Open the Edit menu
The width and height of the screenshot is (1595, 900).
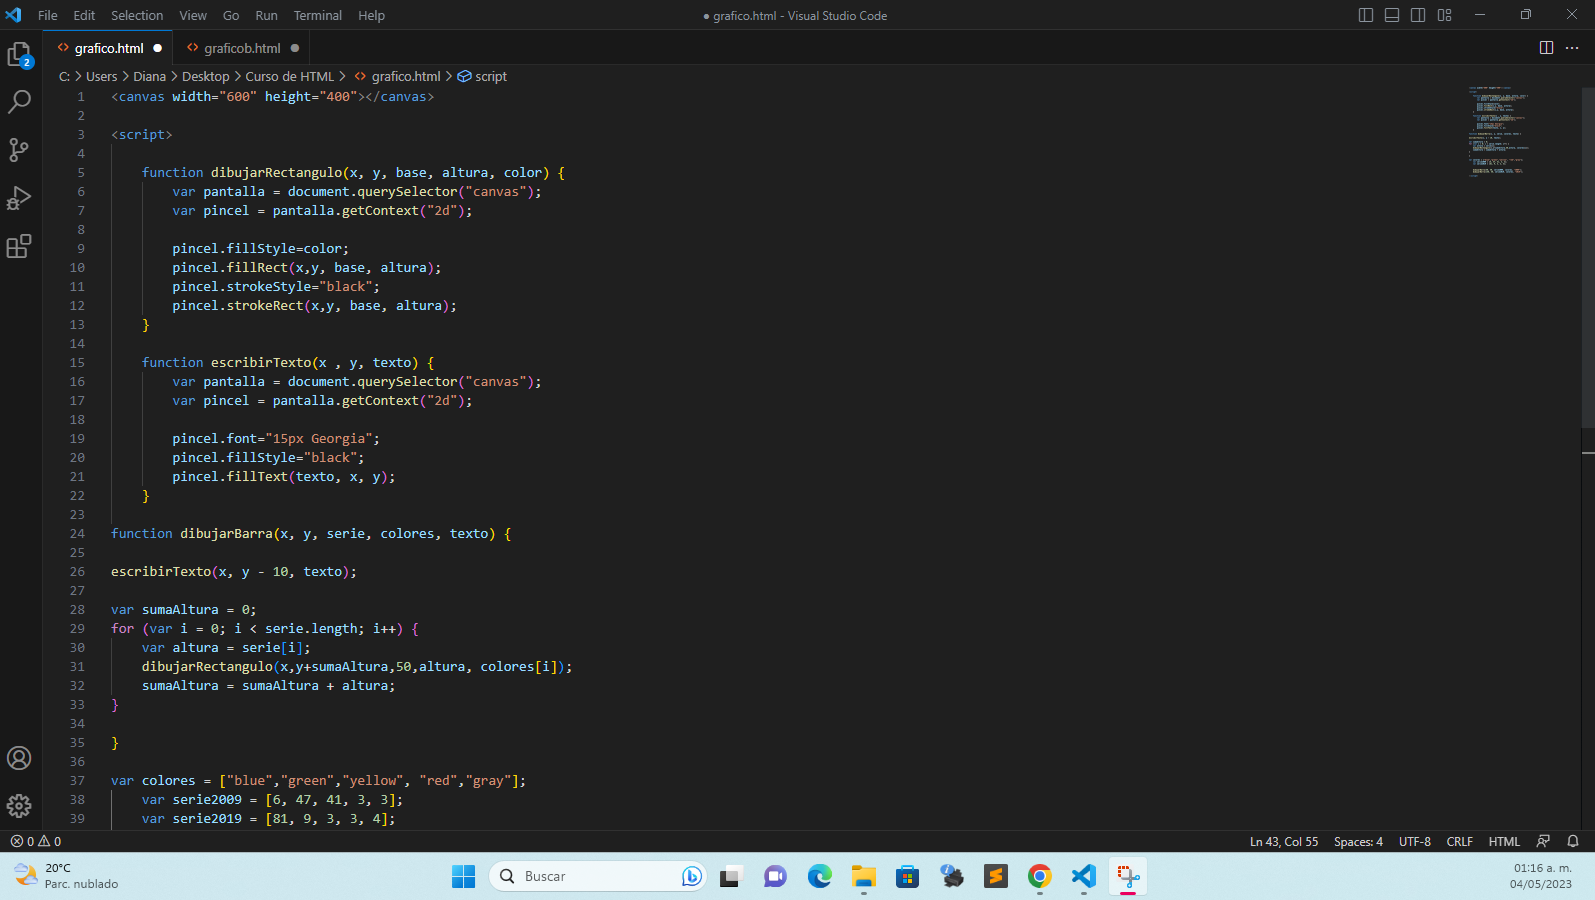[84, 15]
